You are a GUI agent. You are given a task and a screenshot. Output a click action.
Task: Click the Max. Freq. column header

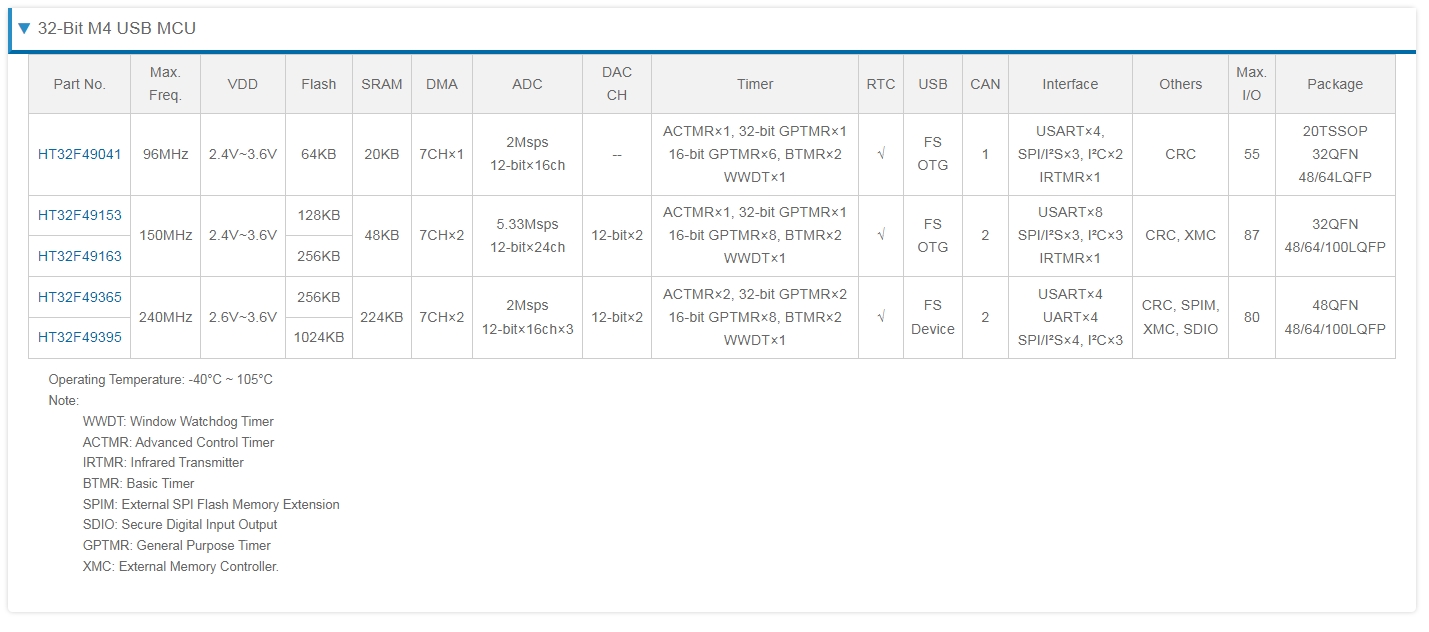[x=166, y=84]
